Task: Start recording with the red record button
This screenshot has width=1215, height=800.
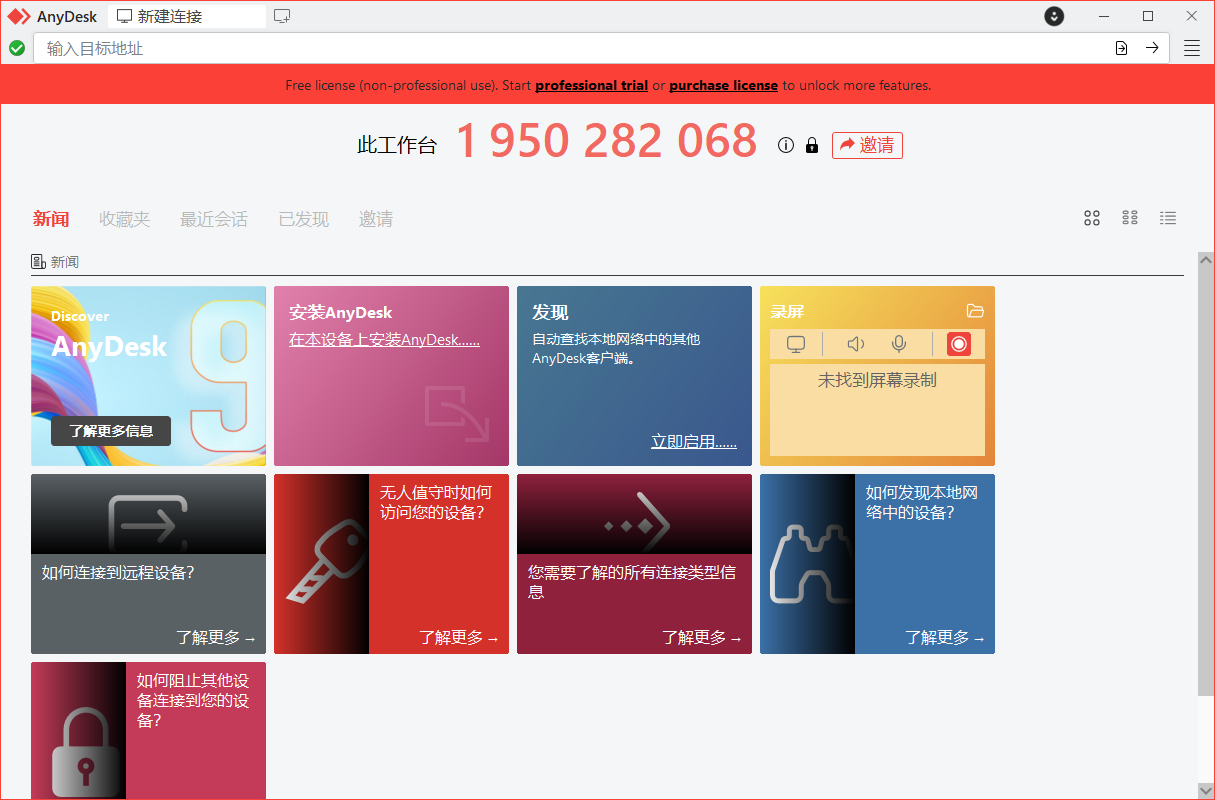Action: pyautogui.click(x=959, y=344)
